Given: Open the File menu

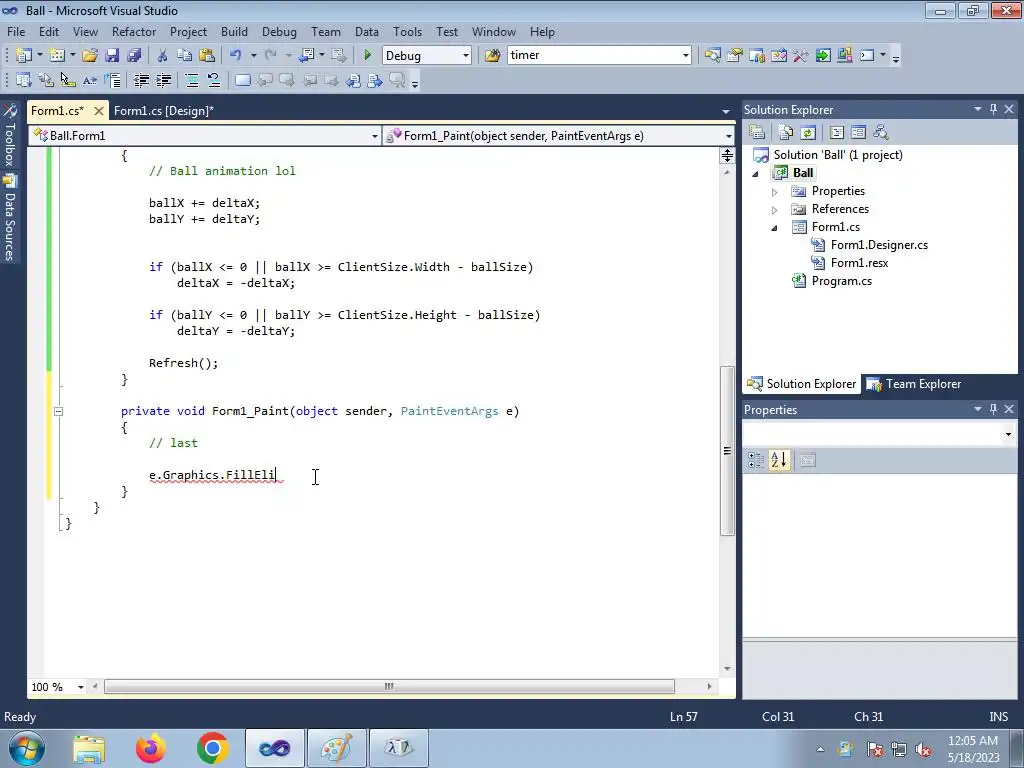Looking at the screenshot, I should click(16, 31).
